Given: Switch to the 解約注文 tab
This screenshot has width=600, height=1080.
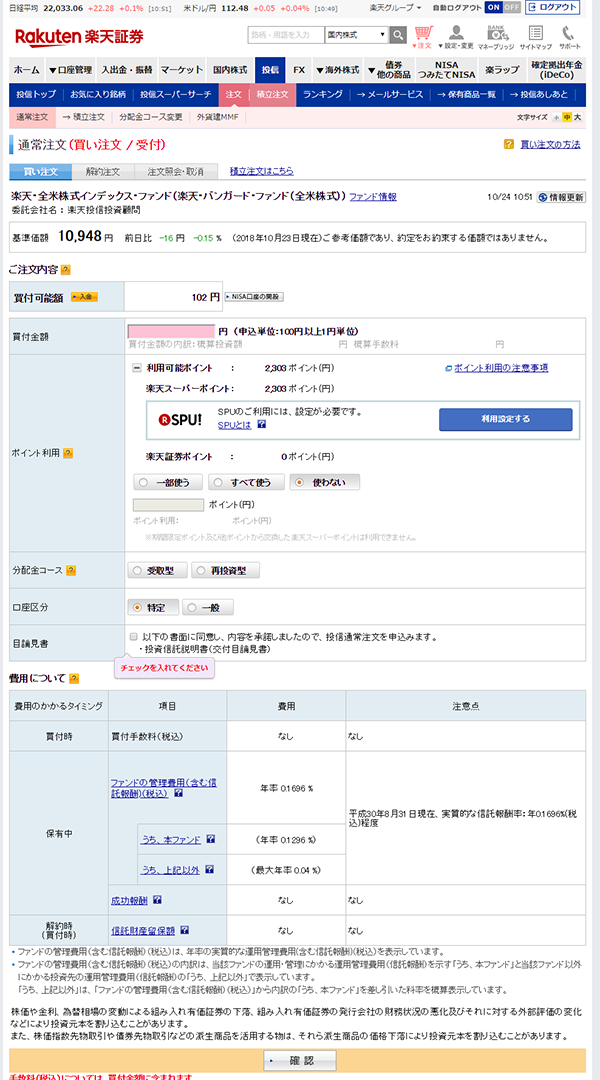Looking at the screenshot, I should click(x=102, y=171).
